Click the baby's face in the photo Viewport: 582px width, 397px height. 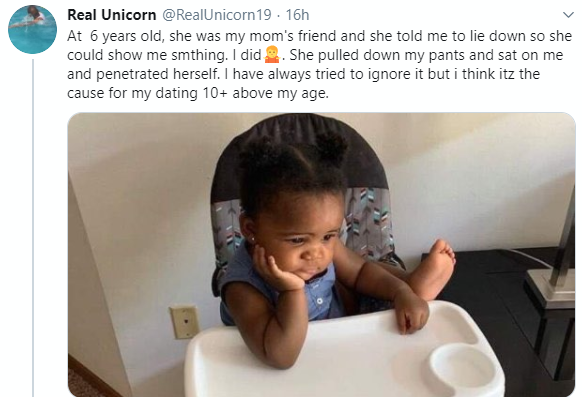tap(297, 241)
